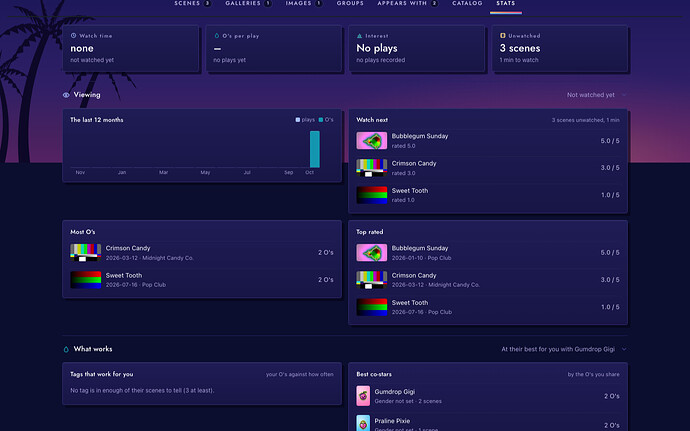Image resolution: width=690 pixels, height=431 pixels.
Task: Click the 3.0 / 5 rating in Top rated
Action: point(610,280)
